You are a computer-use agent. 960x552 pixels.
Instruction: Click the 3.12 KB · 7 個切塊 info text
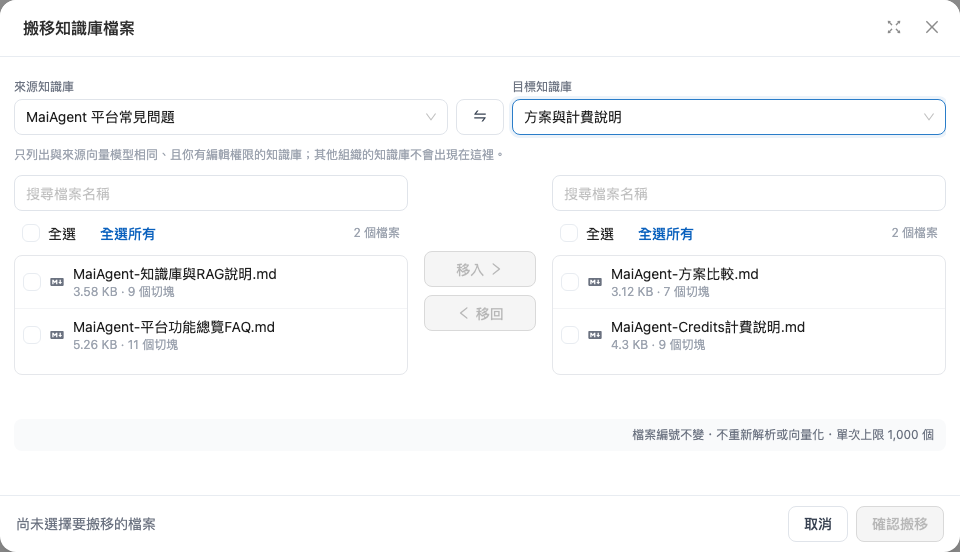pyautogui.click(x=660, y=292)
